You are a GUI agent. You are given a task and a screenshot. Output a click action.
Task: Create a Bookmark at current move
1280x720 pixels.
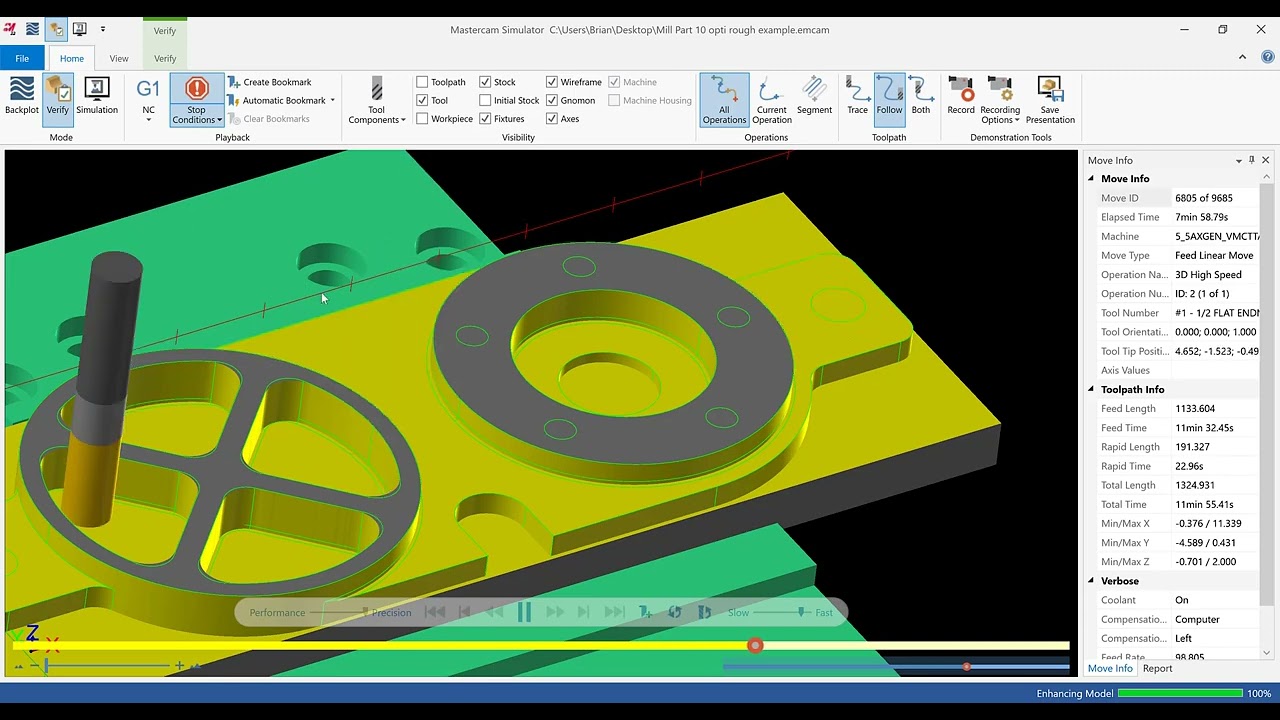[270, 82]
